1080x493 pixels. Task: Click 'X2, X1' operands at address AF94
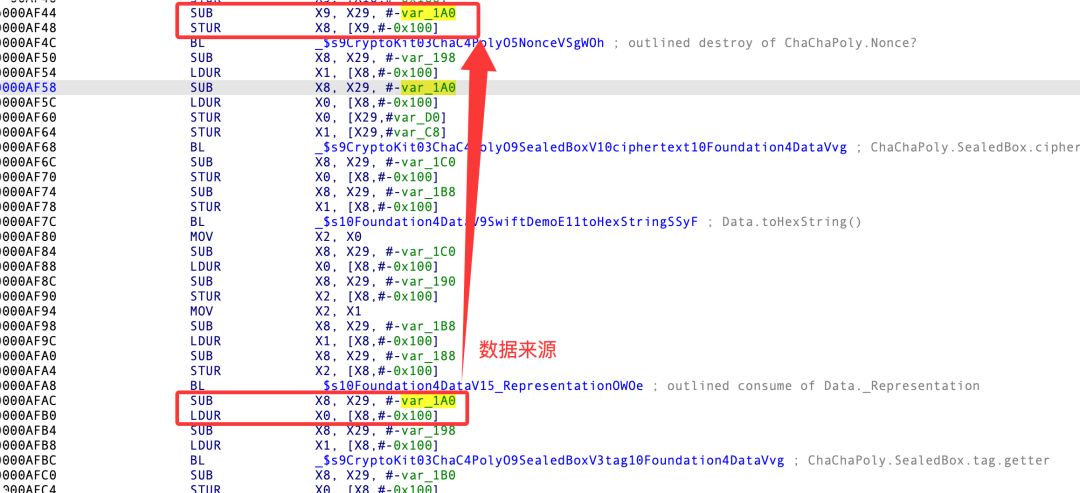[x=338, y=311]
